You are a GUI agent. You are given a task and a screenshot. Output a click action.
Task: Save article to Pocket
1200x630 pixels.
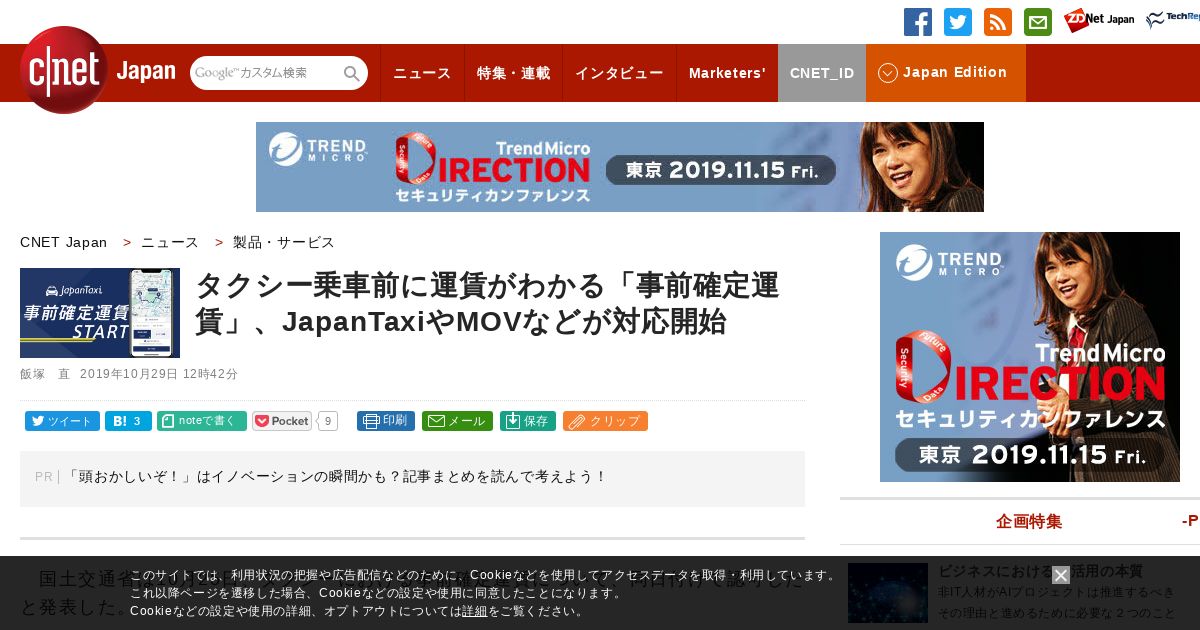pos(282,421)
